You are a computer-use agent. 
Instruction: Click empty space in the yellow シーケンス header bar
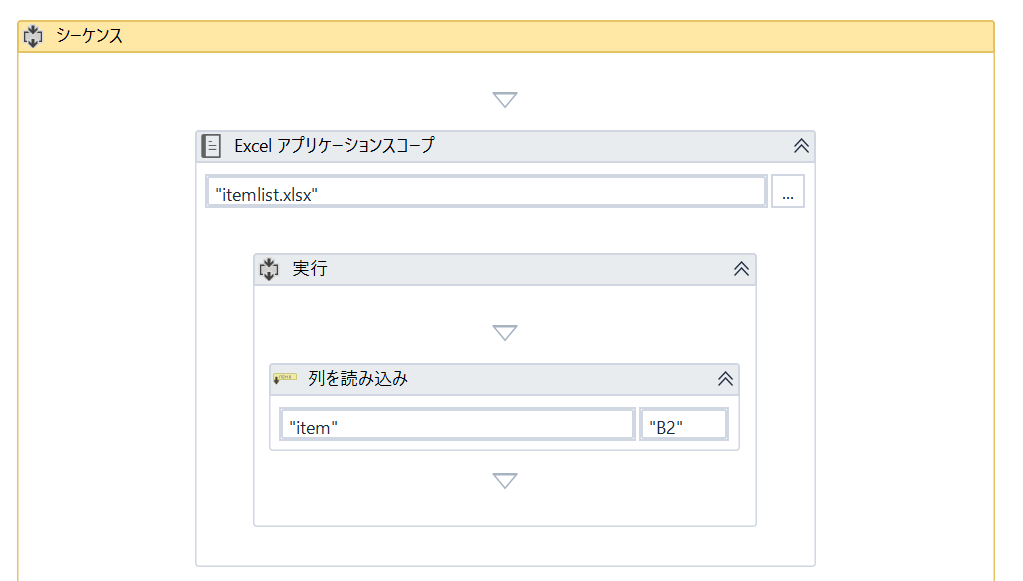click(550, 37)
